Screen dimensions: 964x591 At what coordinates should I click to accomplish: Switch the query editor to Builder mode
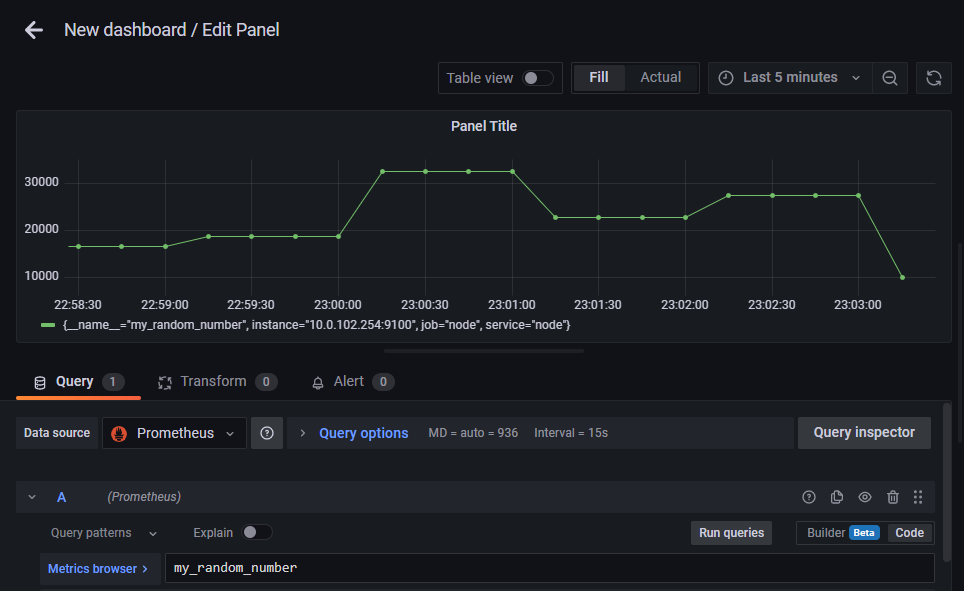point(843,533)
